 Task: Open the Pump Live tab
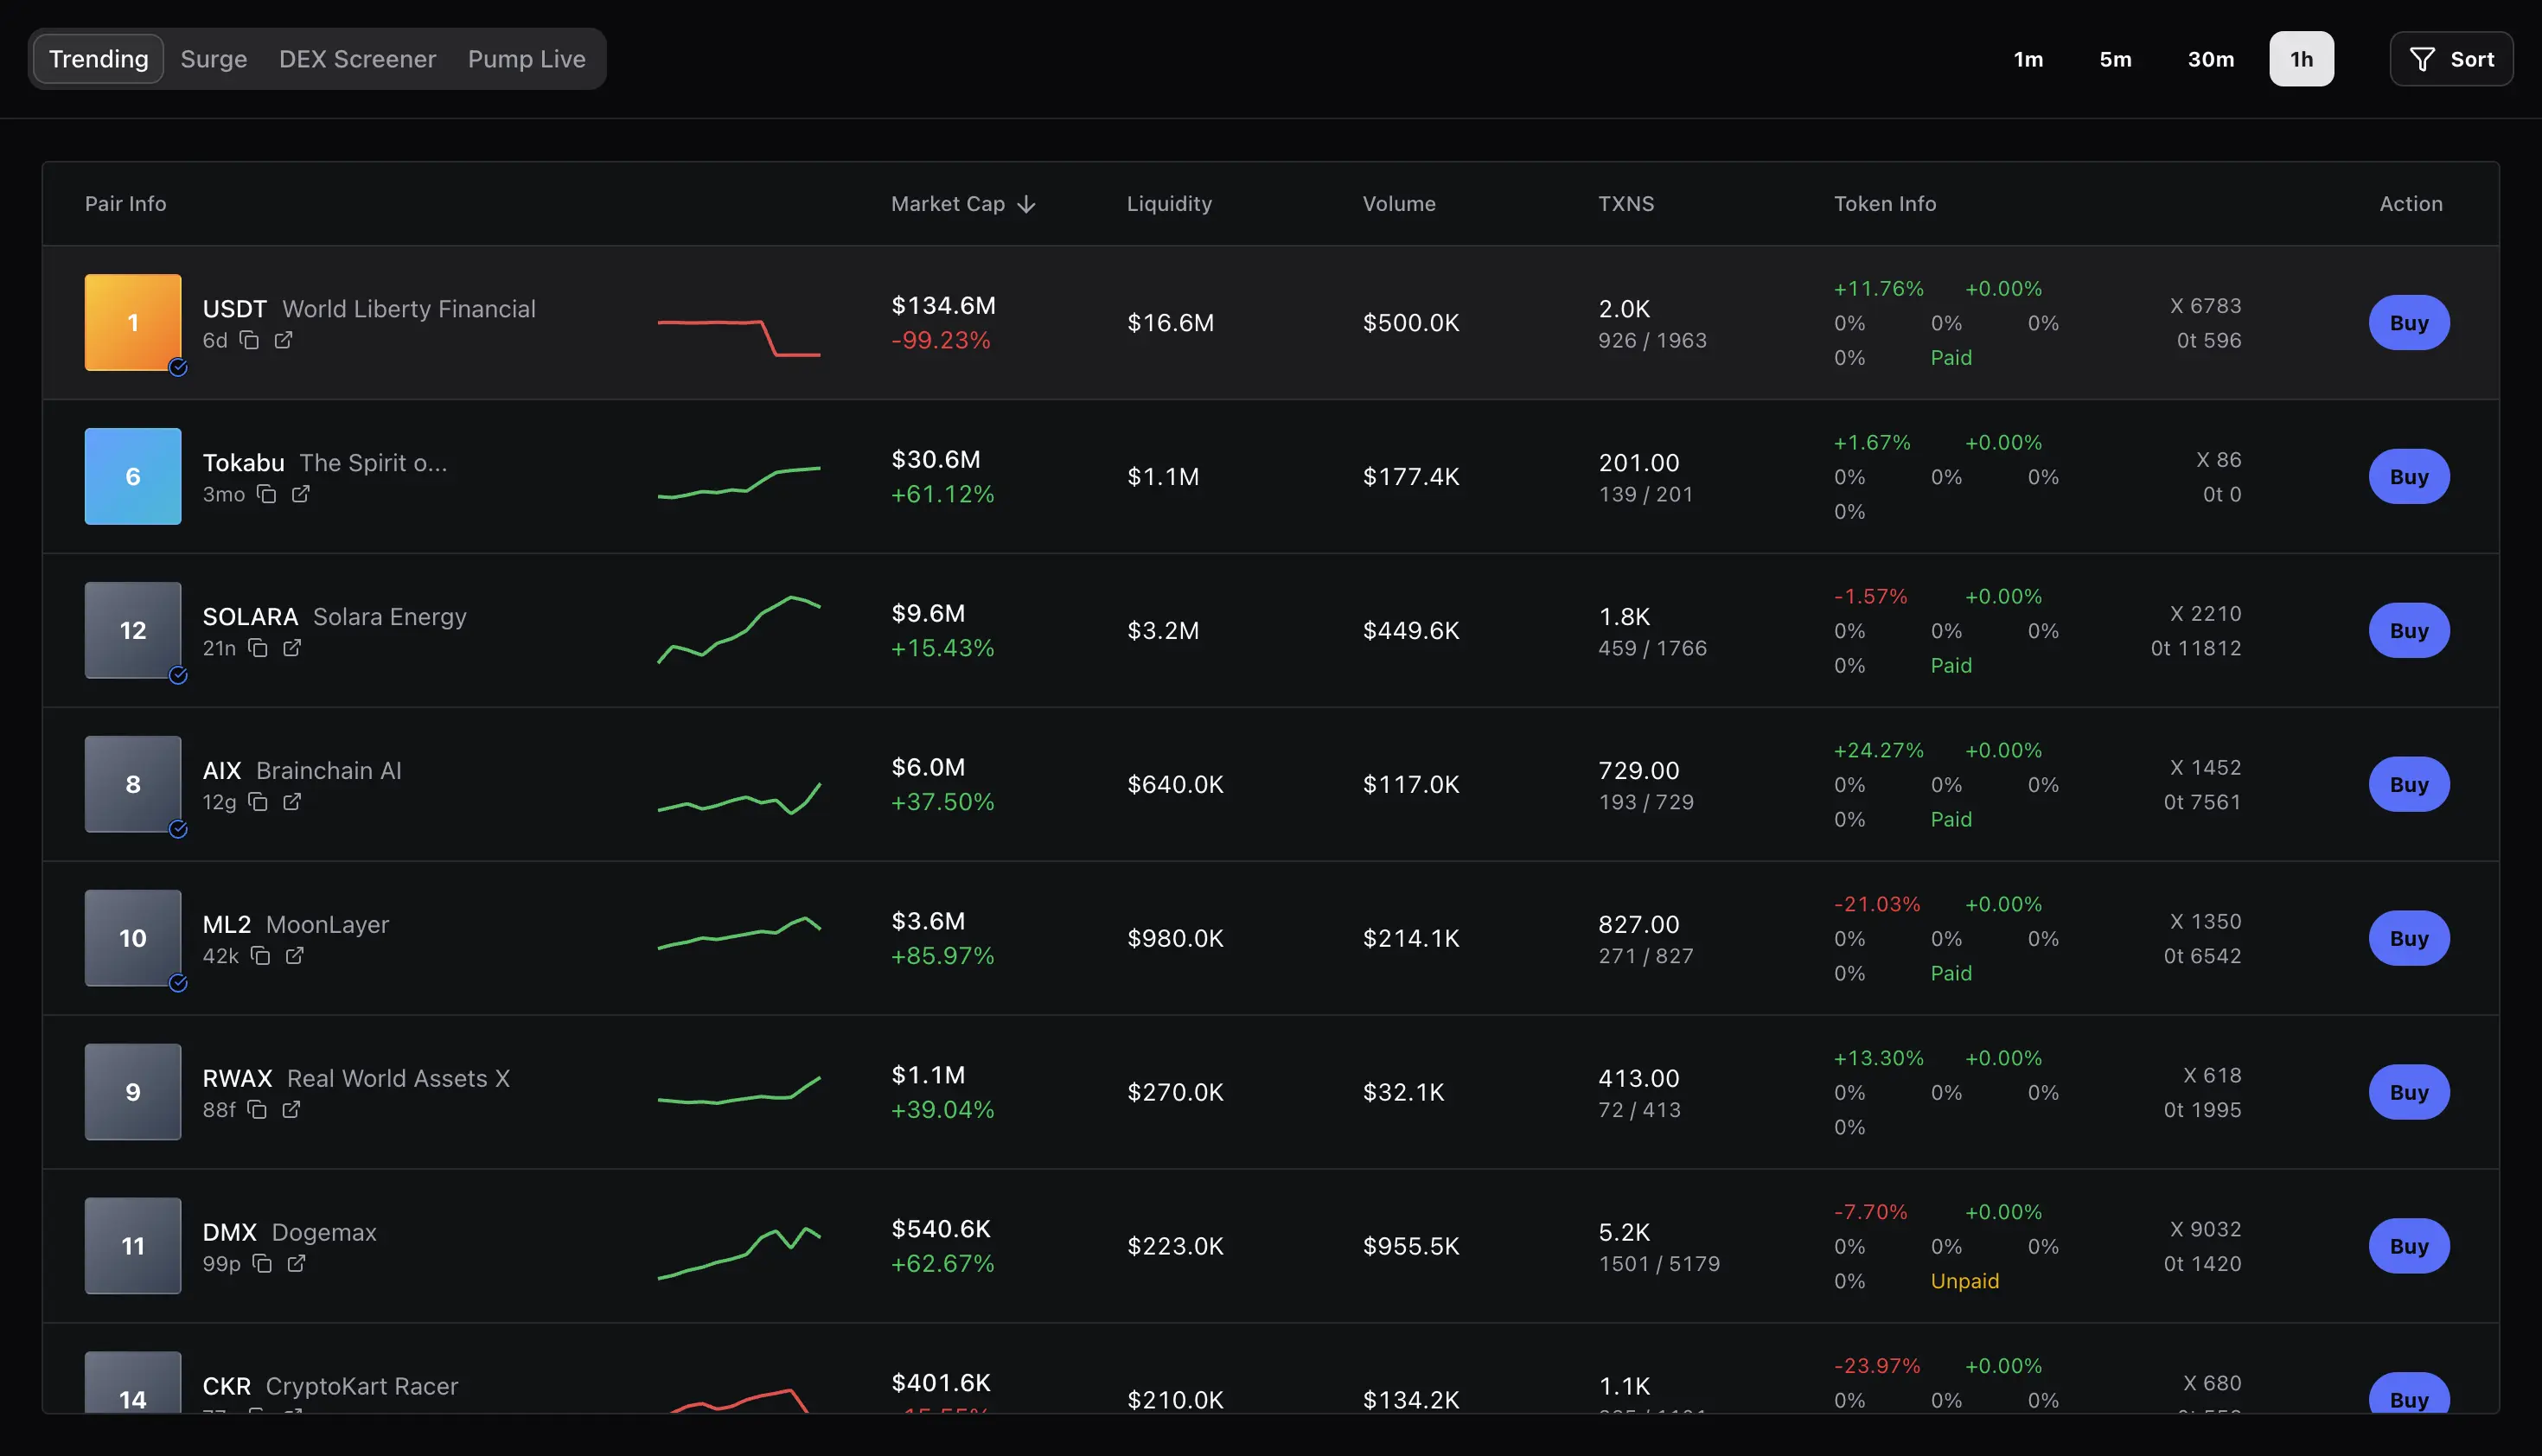tap(526, 59)
